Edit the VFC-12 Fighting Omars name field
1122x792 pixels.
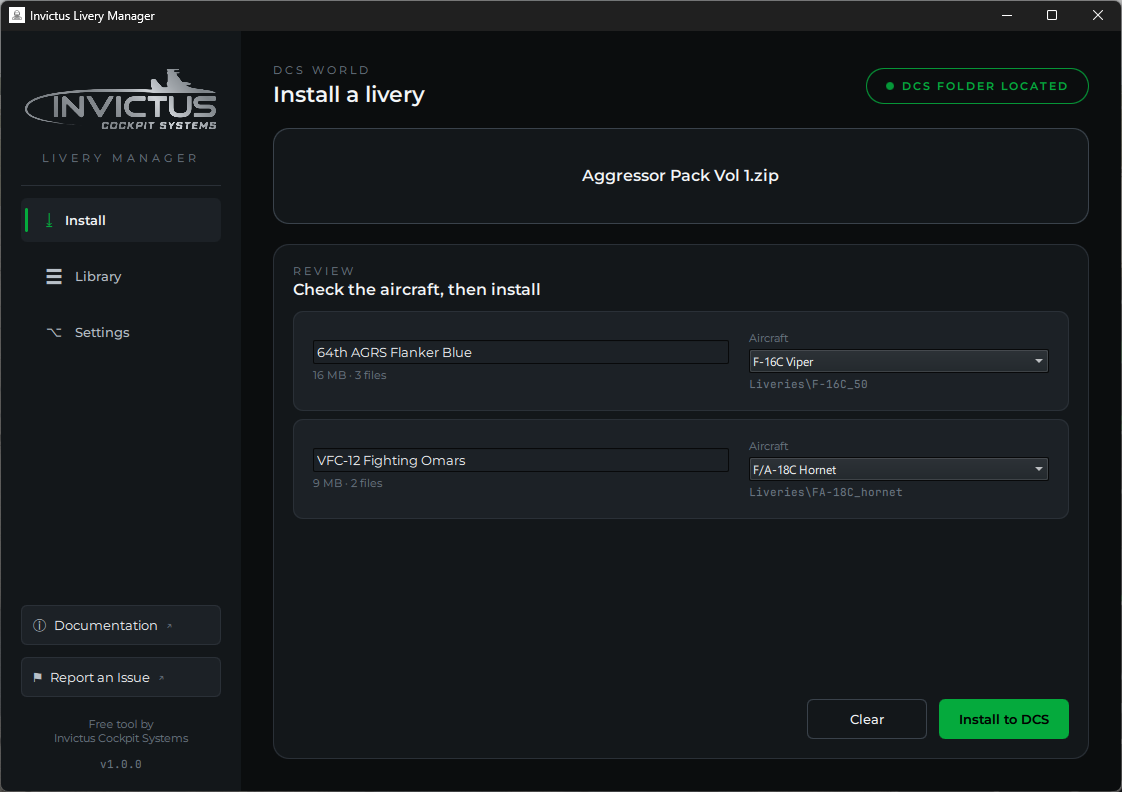pos(520,460)
